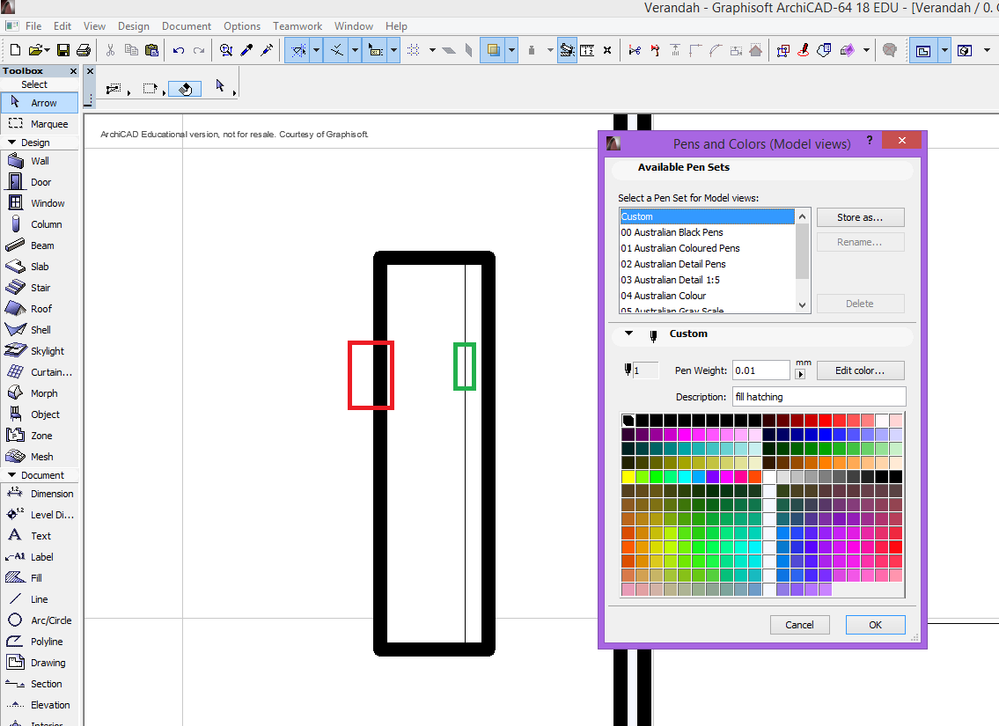Select the Roof tool in Toolbox
This screenshot has height=726, width=999.
(40, 309)
